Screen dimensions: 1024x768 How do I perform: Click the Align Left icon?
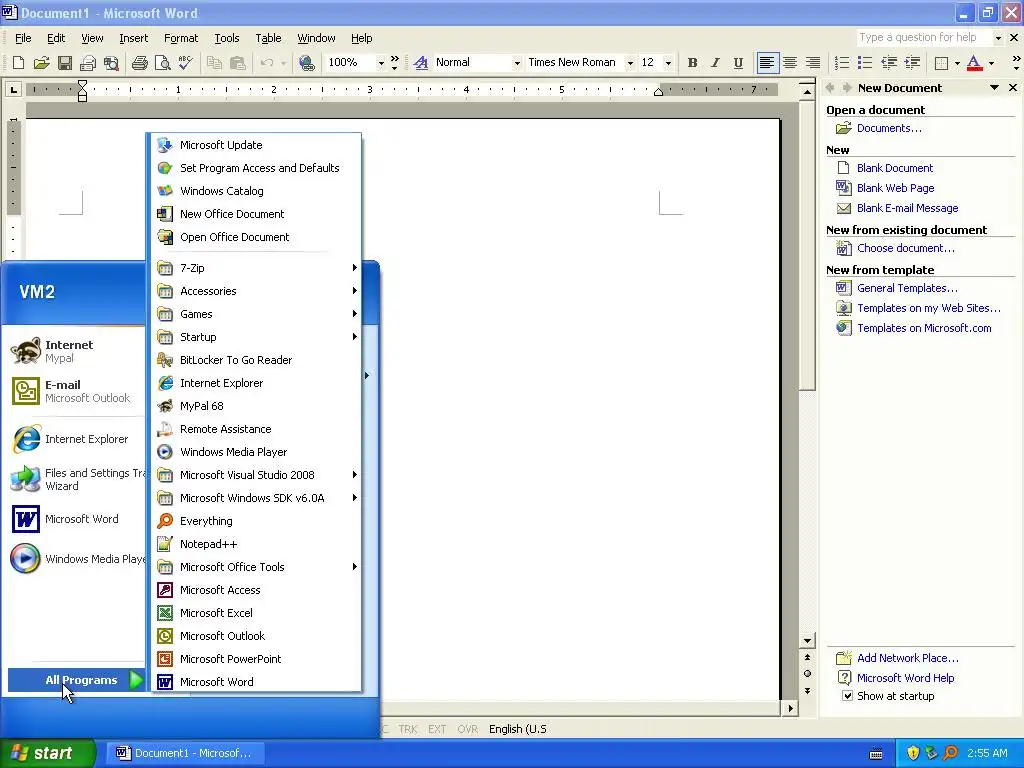tap(767, 63)
